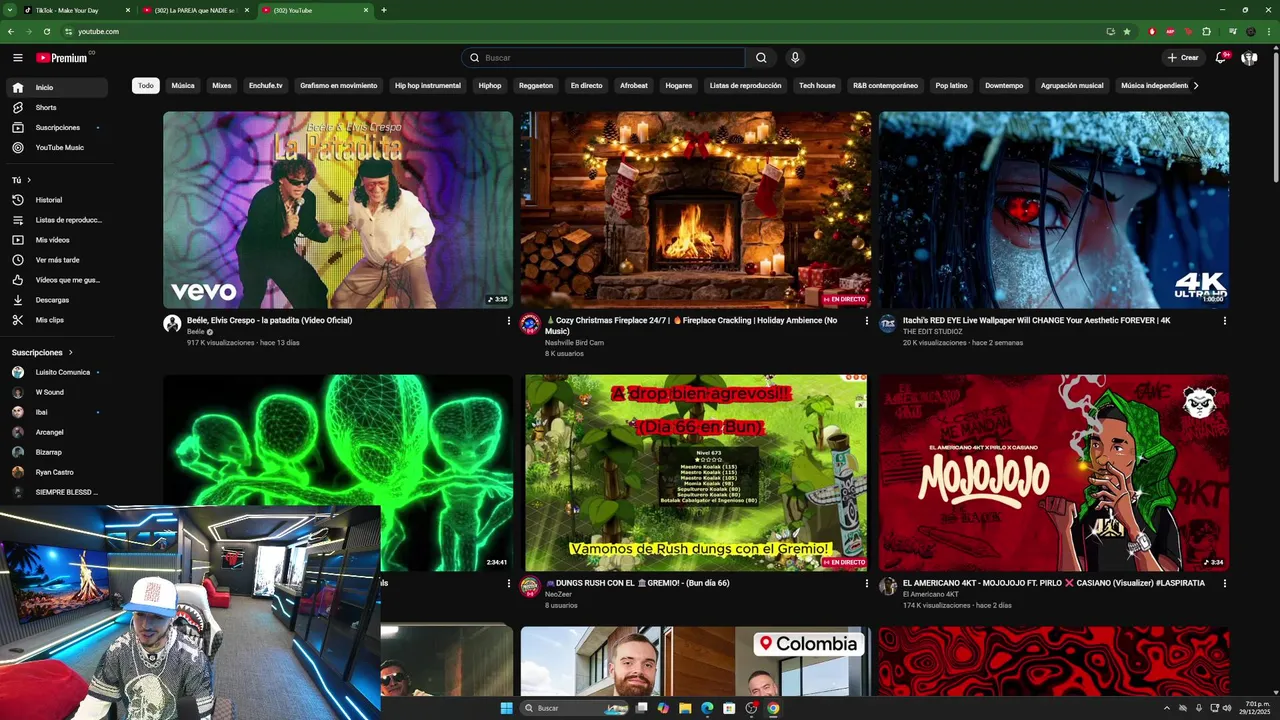
Task: Open the browser extensions puzzle icon
Action: point(1206,31)
